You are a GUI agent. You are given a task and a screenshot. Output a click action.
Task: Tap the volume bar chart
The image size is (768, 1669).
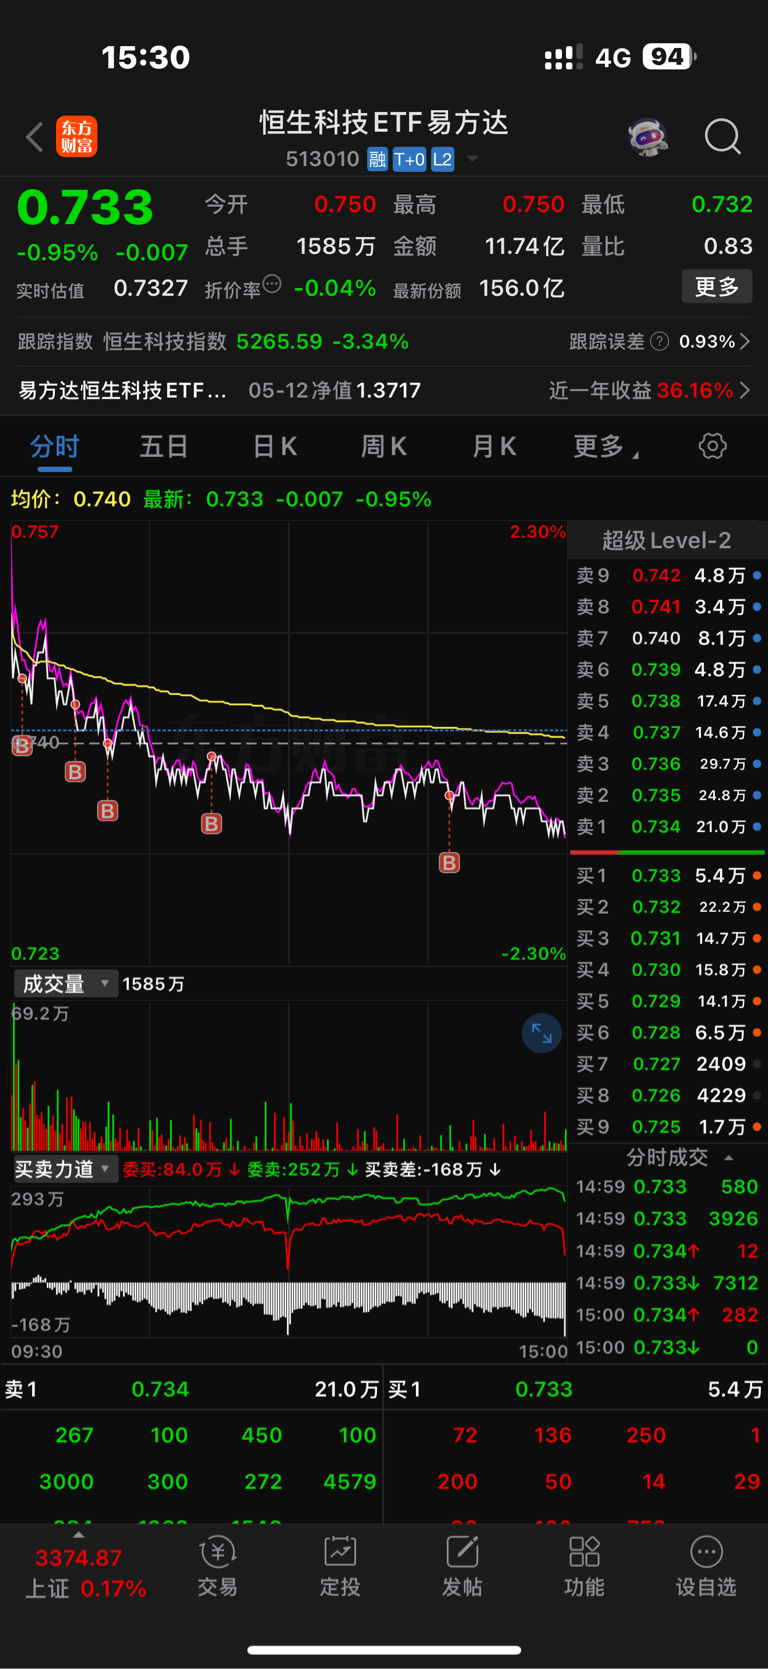[289, 1076]
